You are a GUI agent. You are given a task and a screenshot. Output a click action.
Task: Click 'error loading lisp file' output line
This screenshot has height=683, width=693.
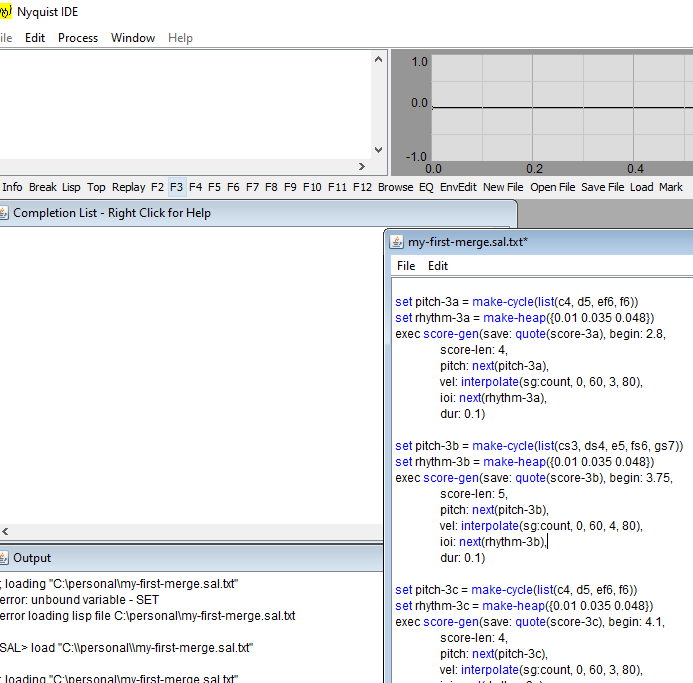point(148,616)
